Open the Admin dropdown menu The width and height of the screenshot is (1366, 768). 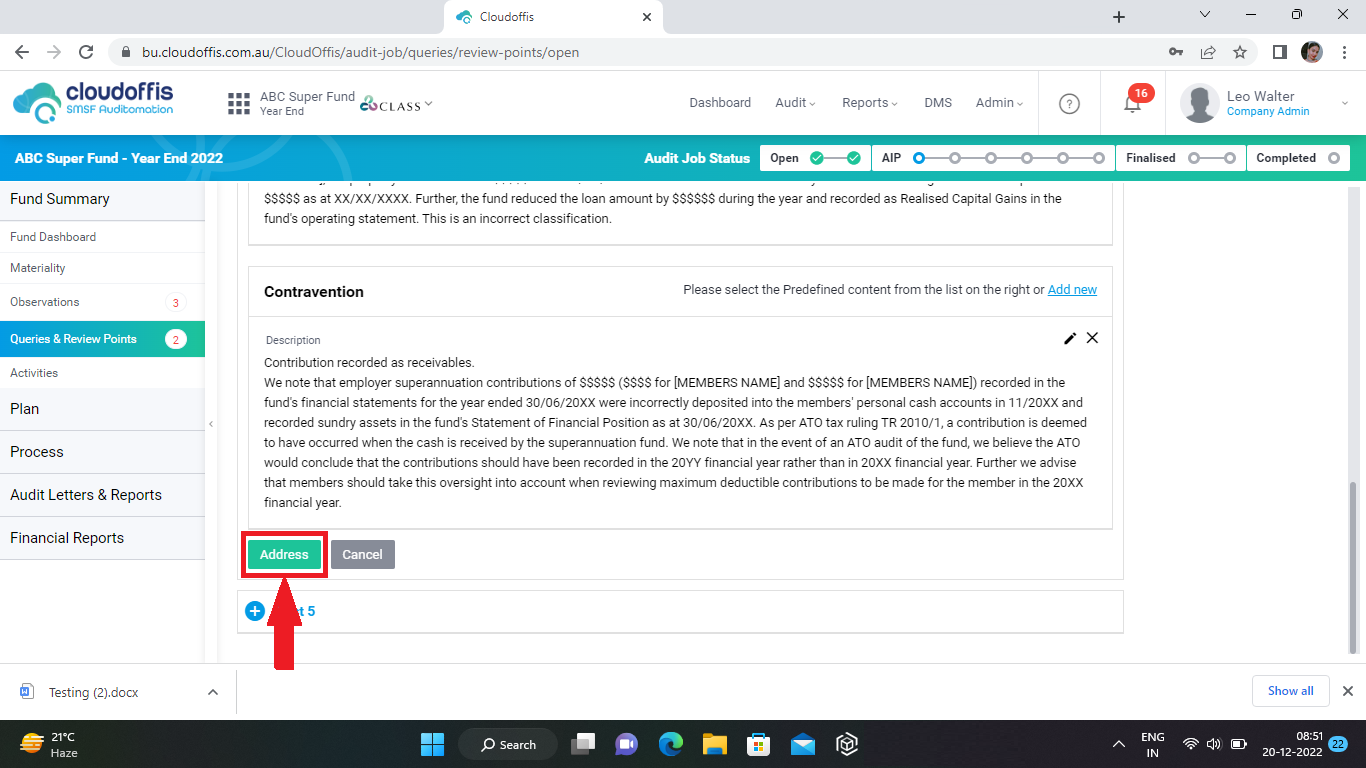point(999,103)
